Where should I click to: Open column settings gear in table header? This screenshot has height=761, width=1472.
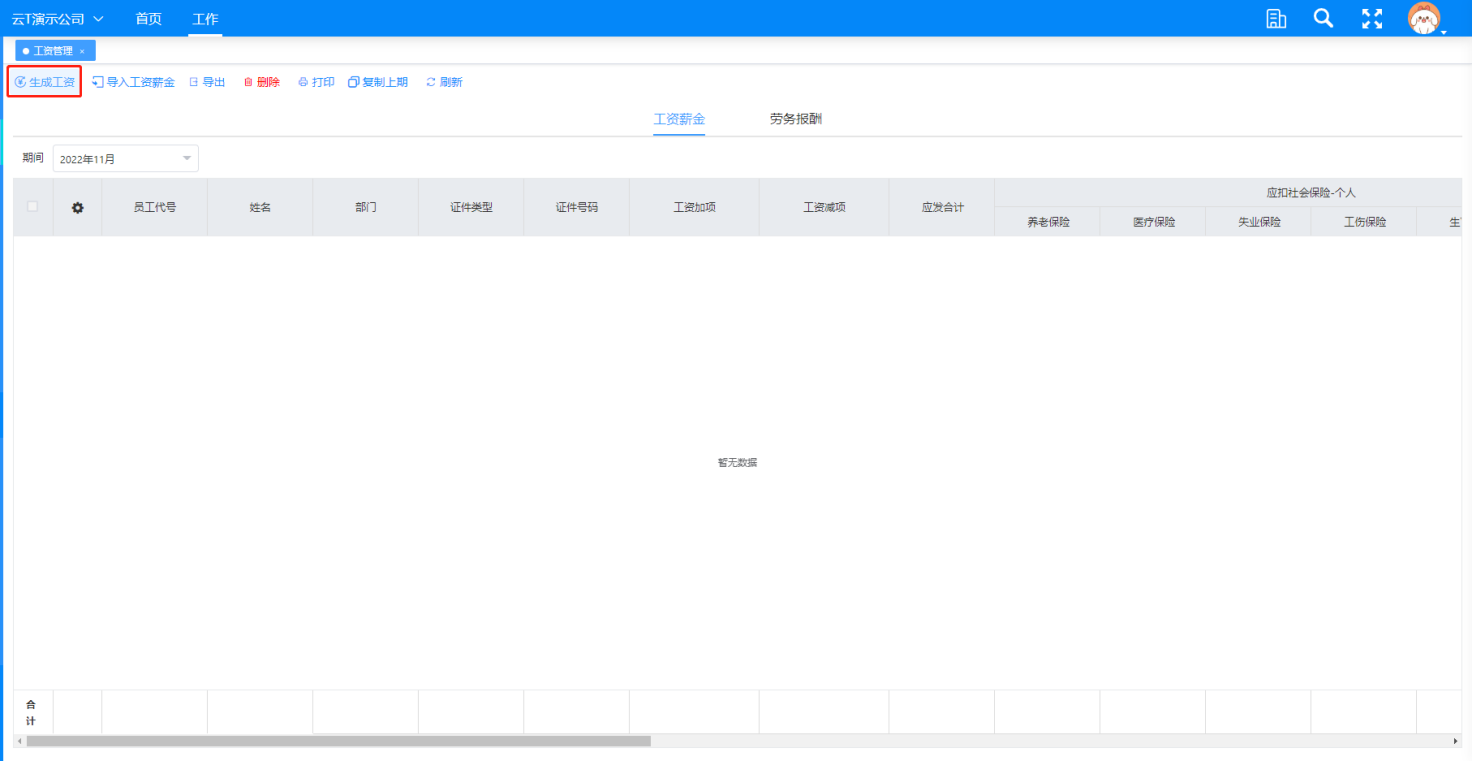(77, 207)
